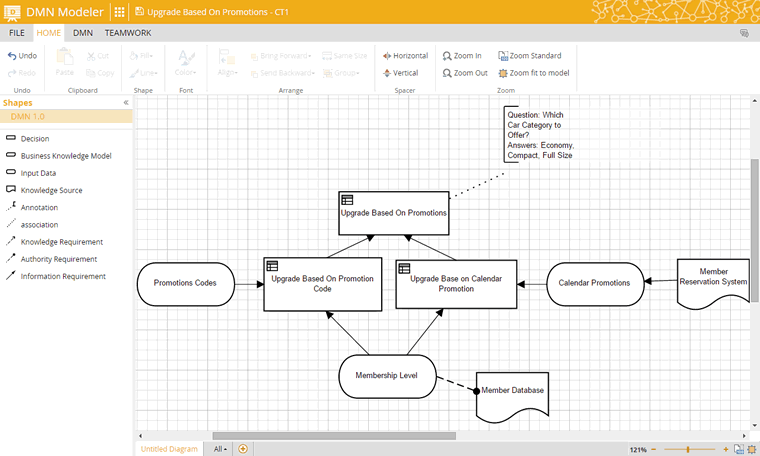Open the comments icon in the ribbon corner

click(x=744, y=33)
